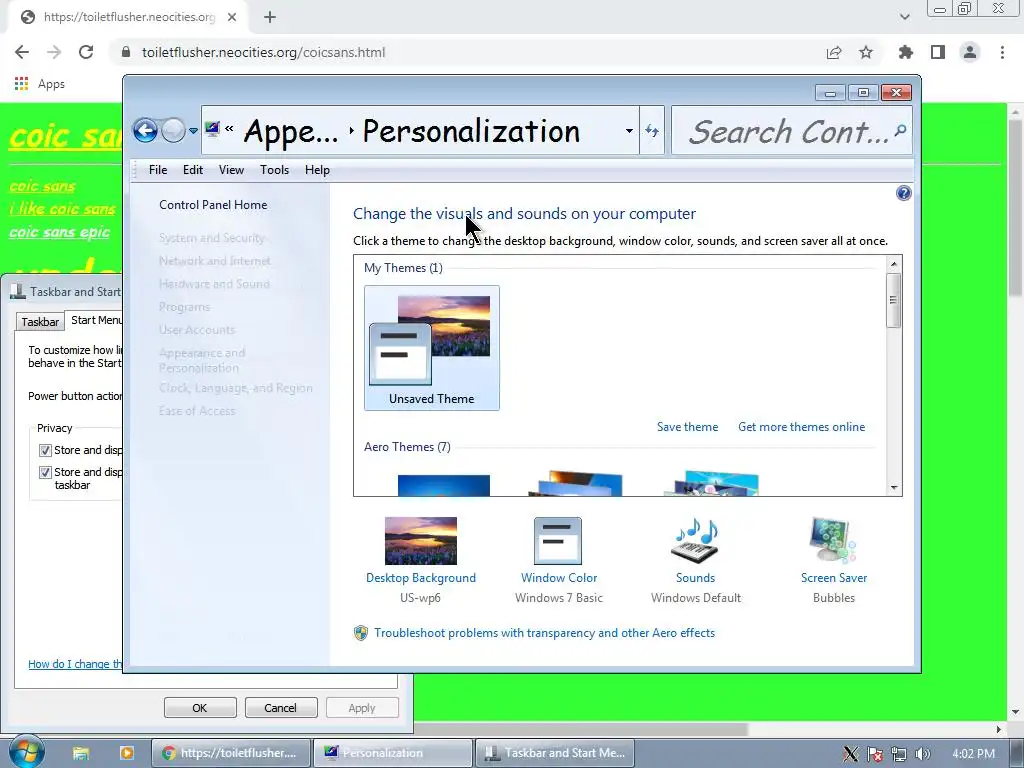Select the second Aero theme thumbnail
1024x768 pixels.
tap(575, 483)
